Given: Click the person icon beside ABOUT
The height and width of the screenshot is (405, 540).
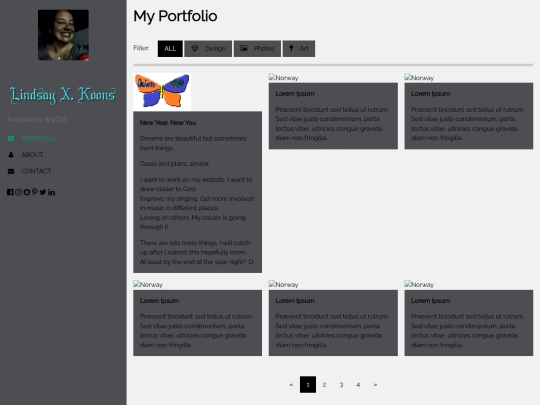Looking at the screenshot, I should pos(11,155).
